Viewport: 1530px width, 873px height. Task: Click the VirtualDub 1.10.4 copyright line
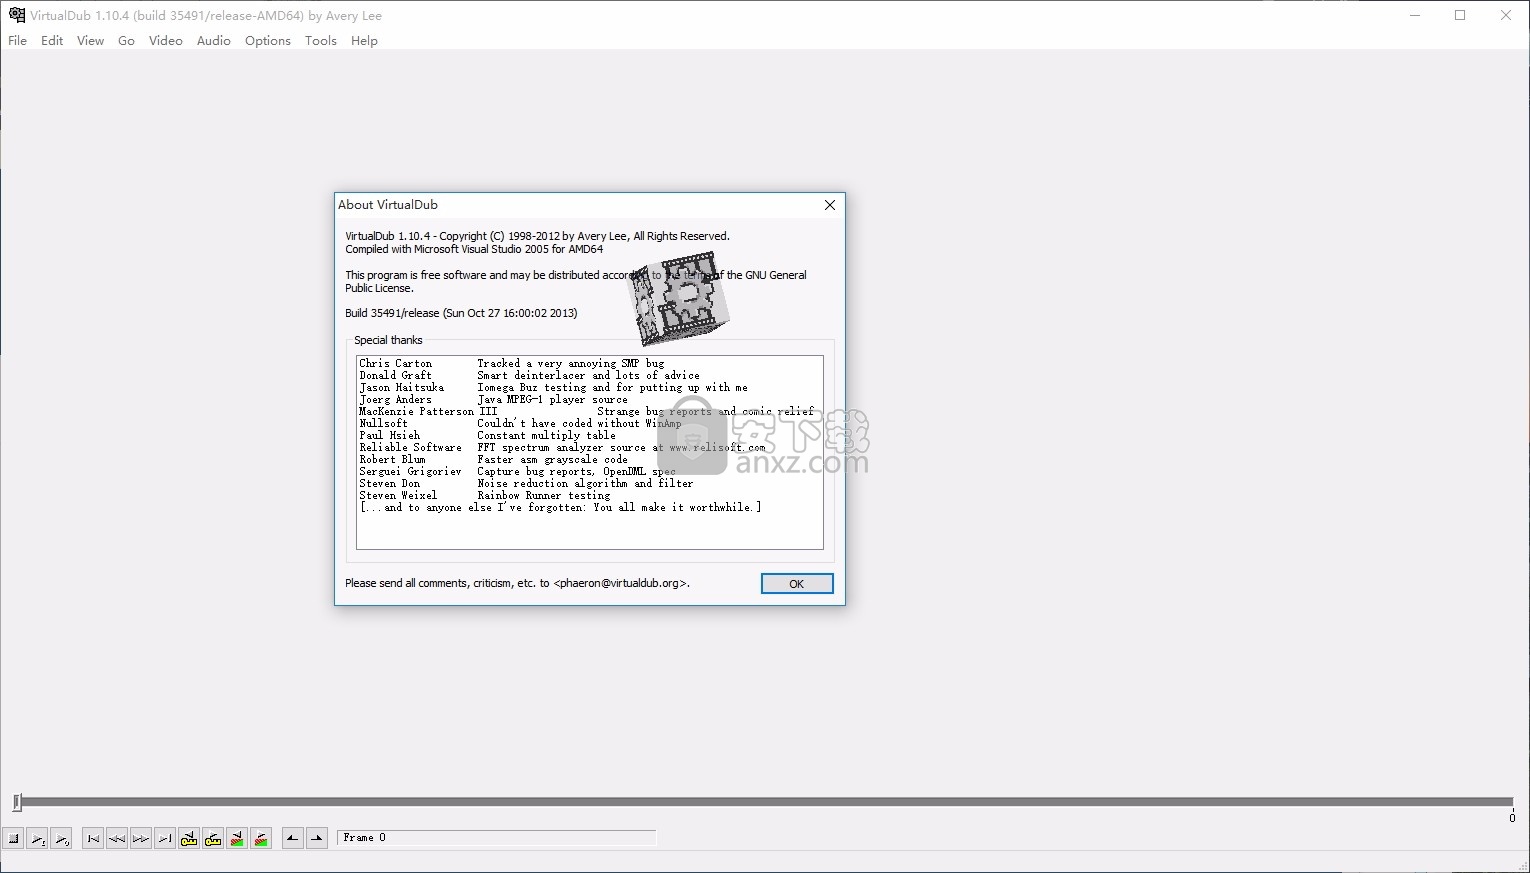pyautogui.click(x=538, y=236)
